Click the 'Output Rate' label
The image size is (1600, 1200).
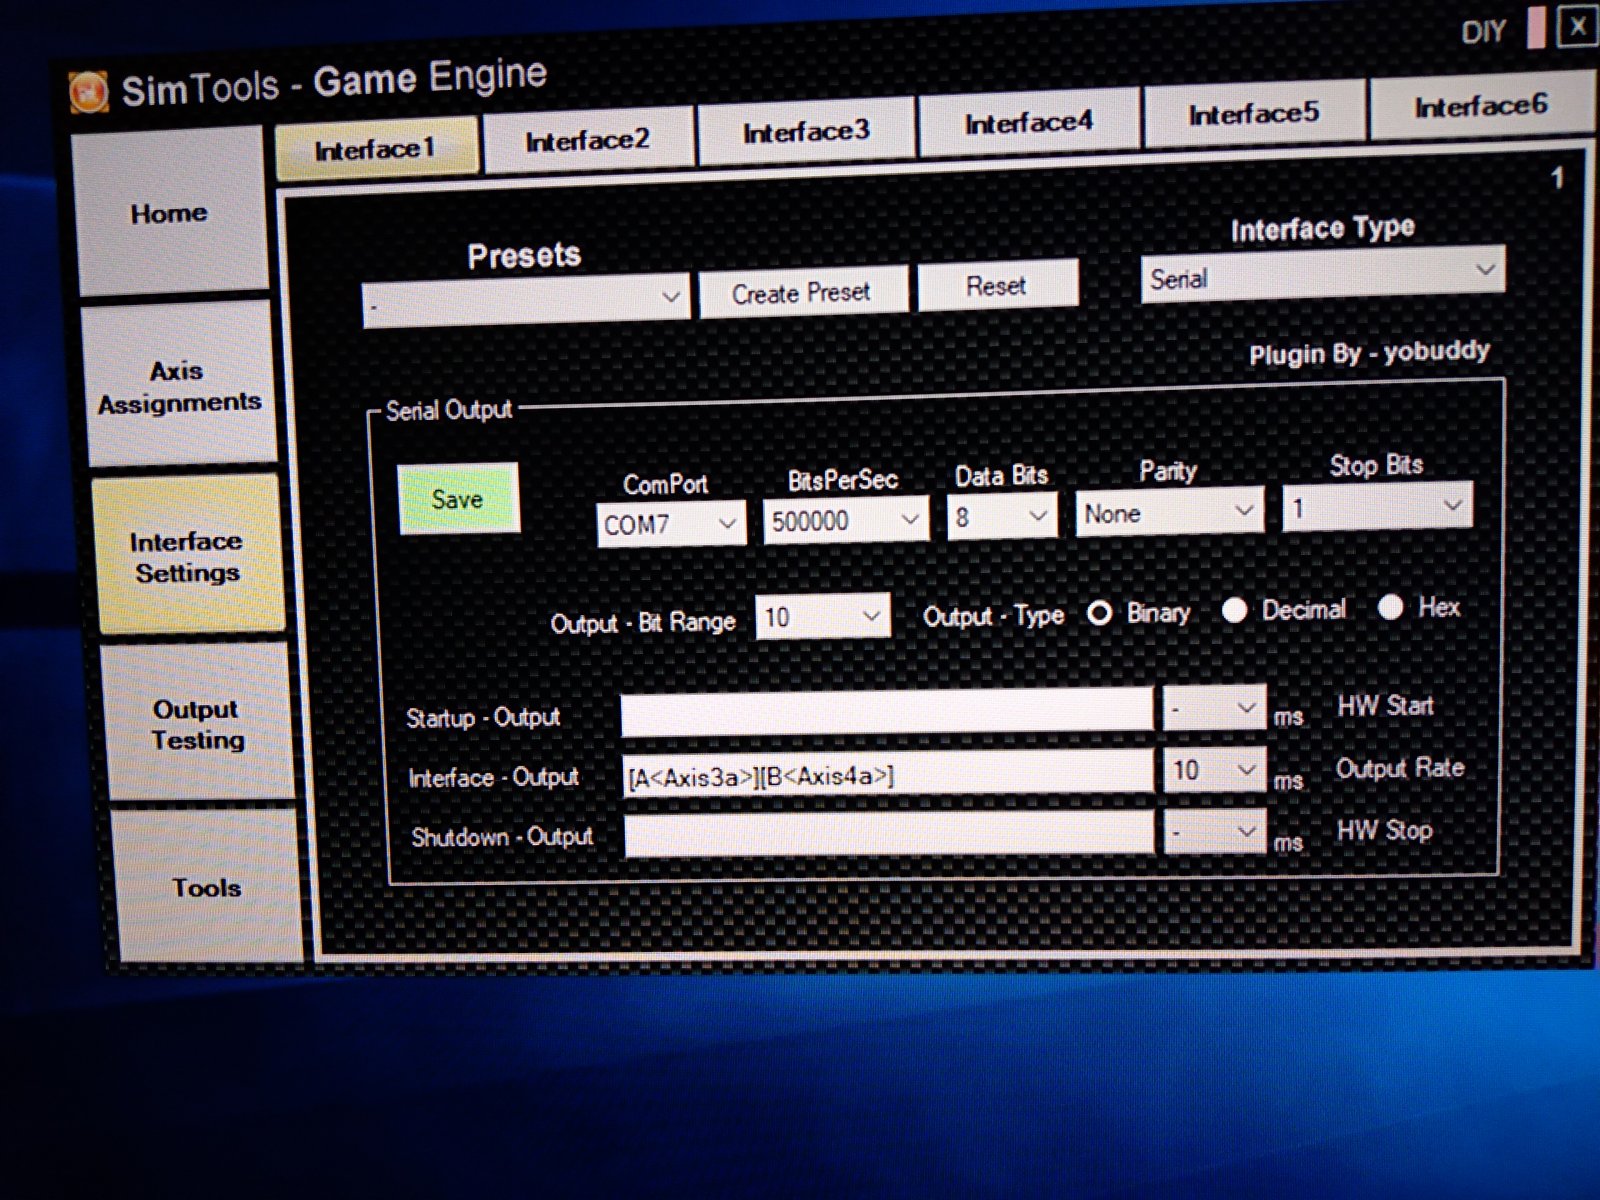point(1400,768)
